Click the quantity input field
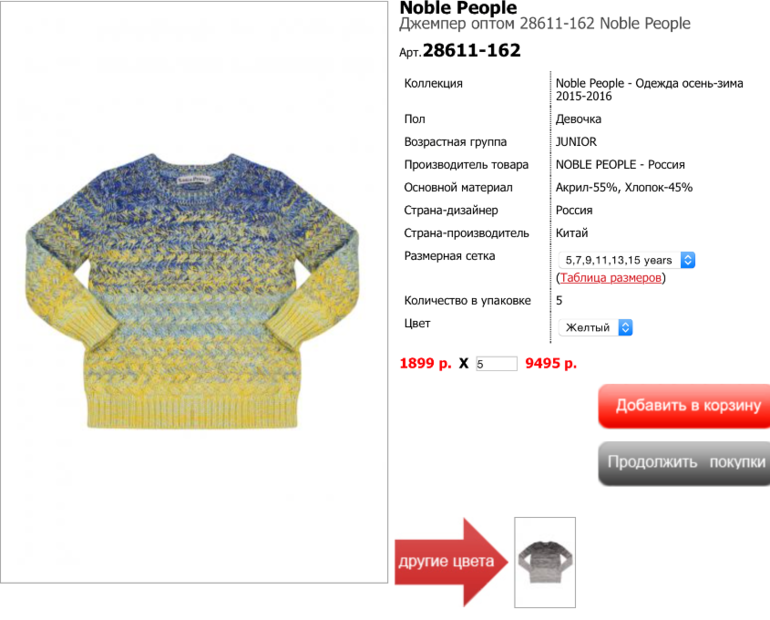 [496, 364]
